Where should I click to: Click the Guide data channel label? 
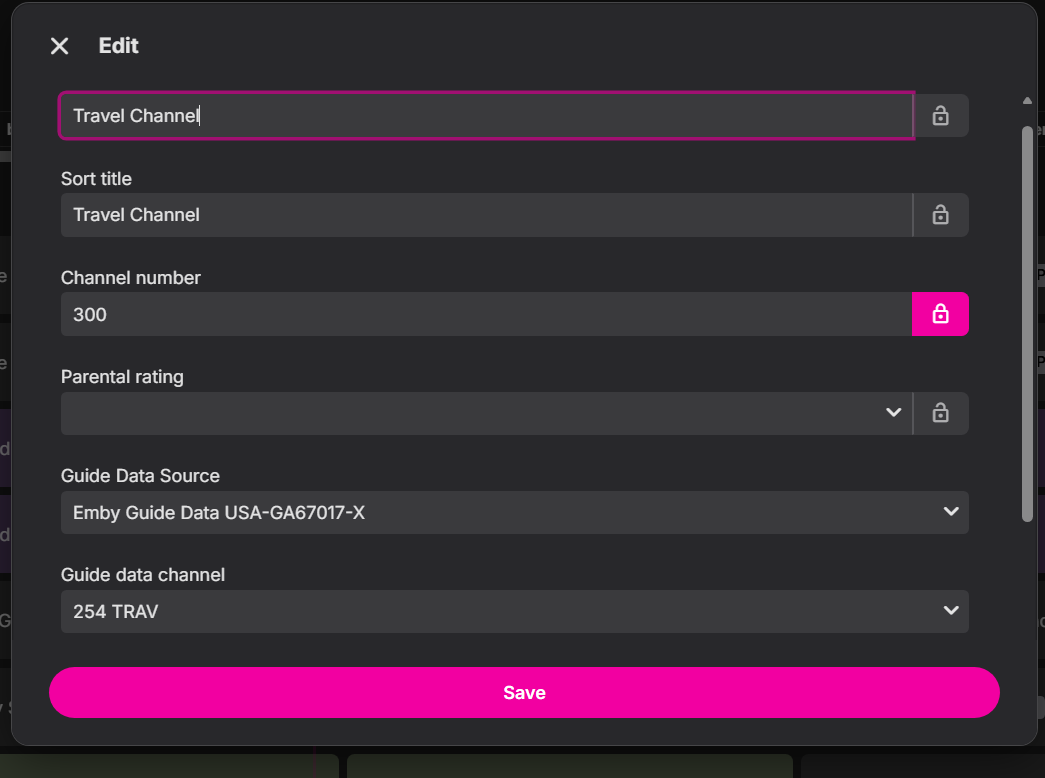pyautogui.click(x=143, y=575)
